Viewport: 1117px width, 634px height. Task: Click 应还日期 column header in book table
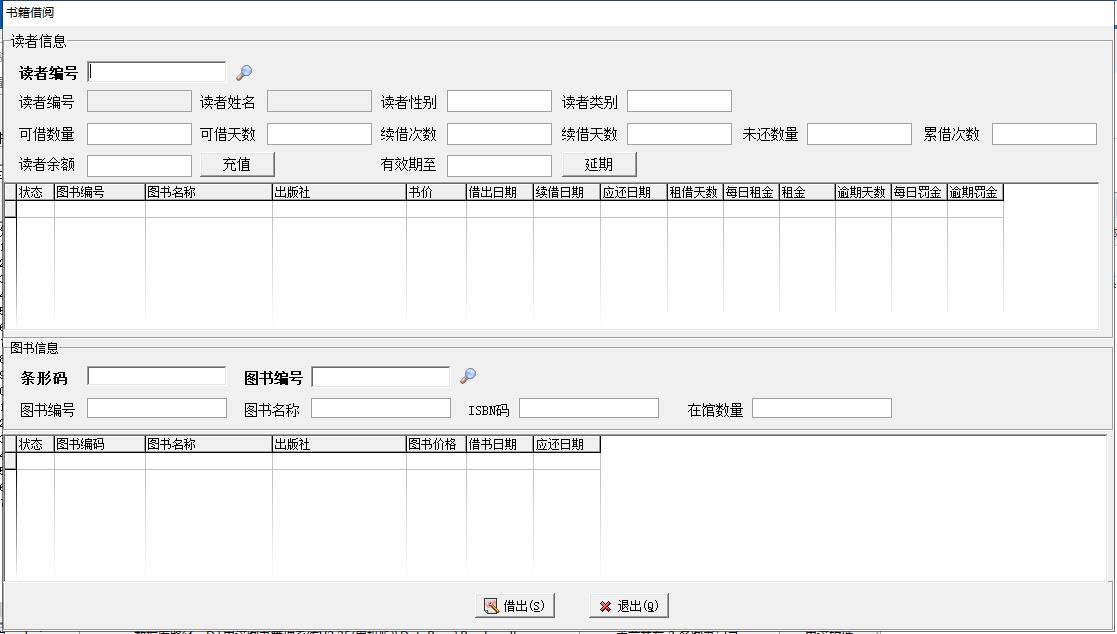coord(566,445)
